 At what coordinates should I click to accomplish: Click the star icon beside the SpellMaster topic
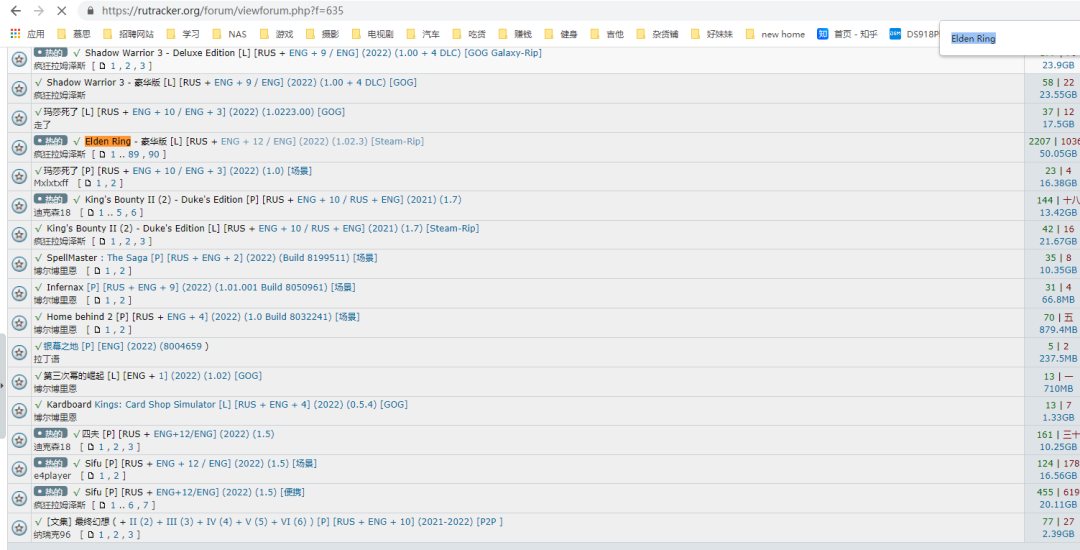pos(19,264)
